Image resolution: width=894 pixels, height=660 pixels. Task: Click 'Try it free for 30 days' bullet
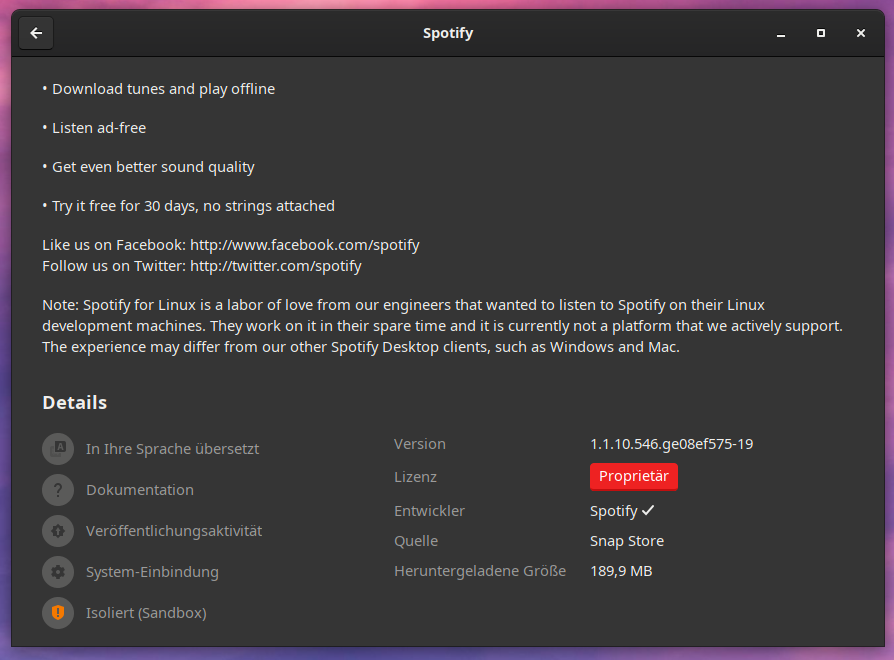(188, 206)
